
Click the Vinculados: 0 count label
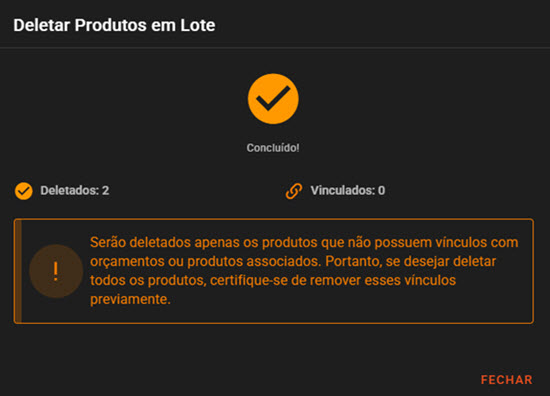[348, 190]
